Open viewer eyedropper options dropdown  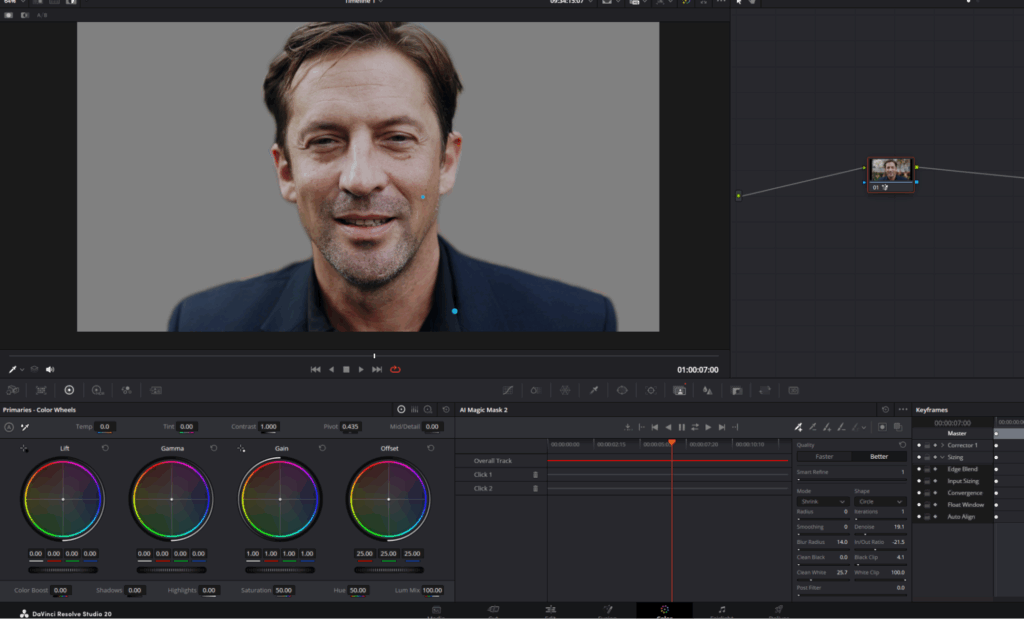(x=22, y=370)
